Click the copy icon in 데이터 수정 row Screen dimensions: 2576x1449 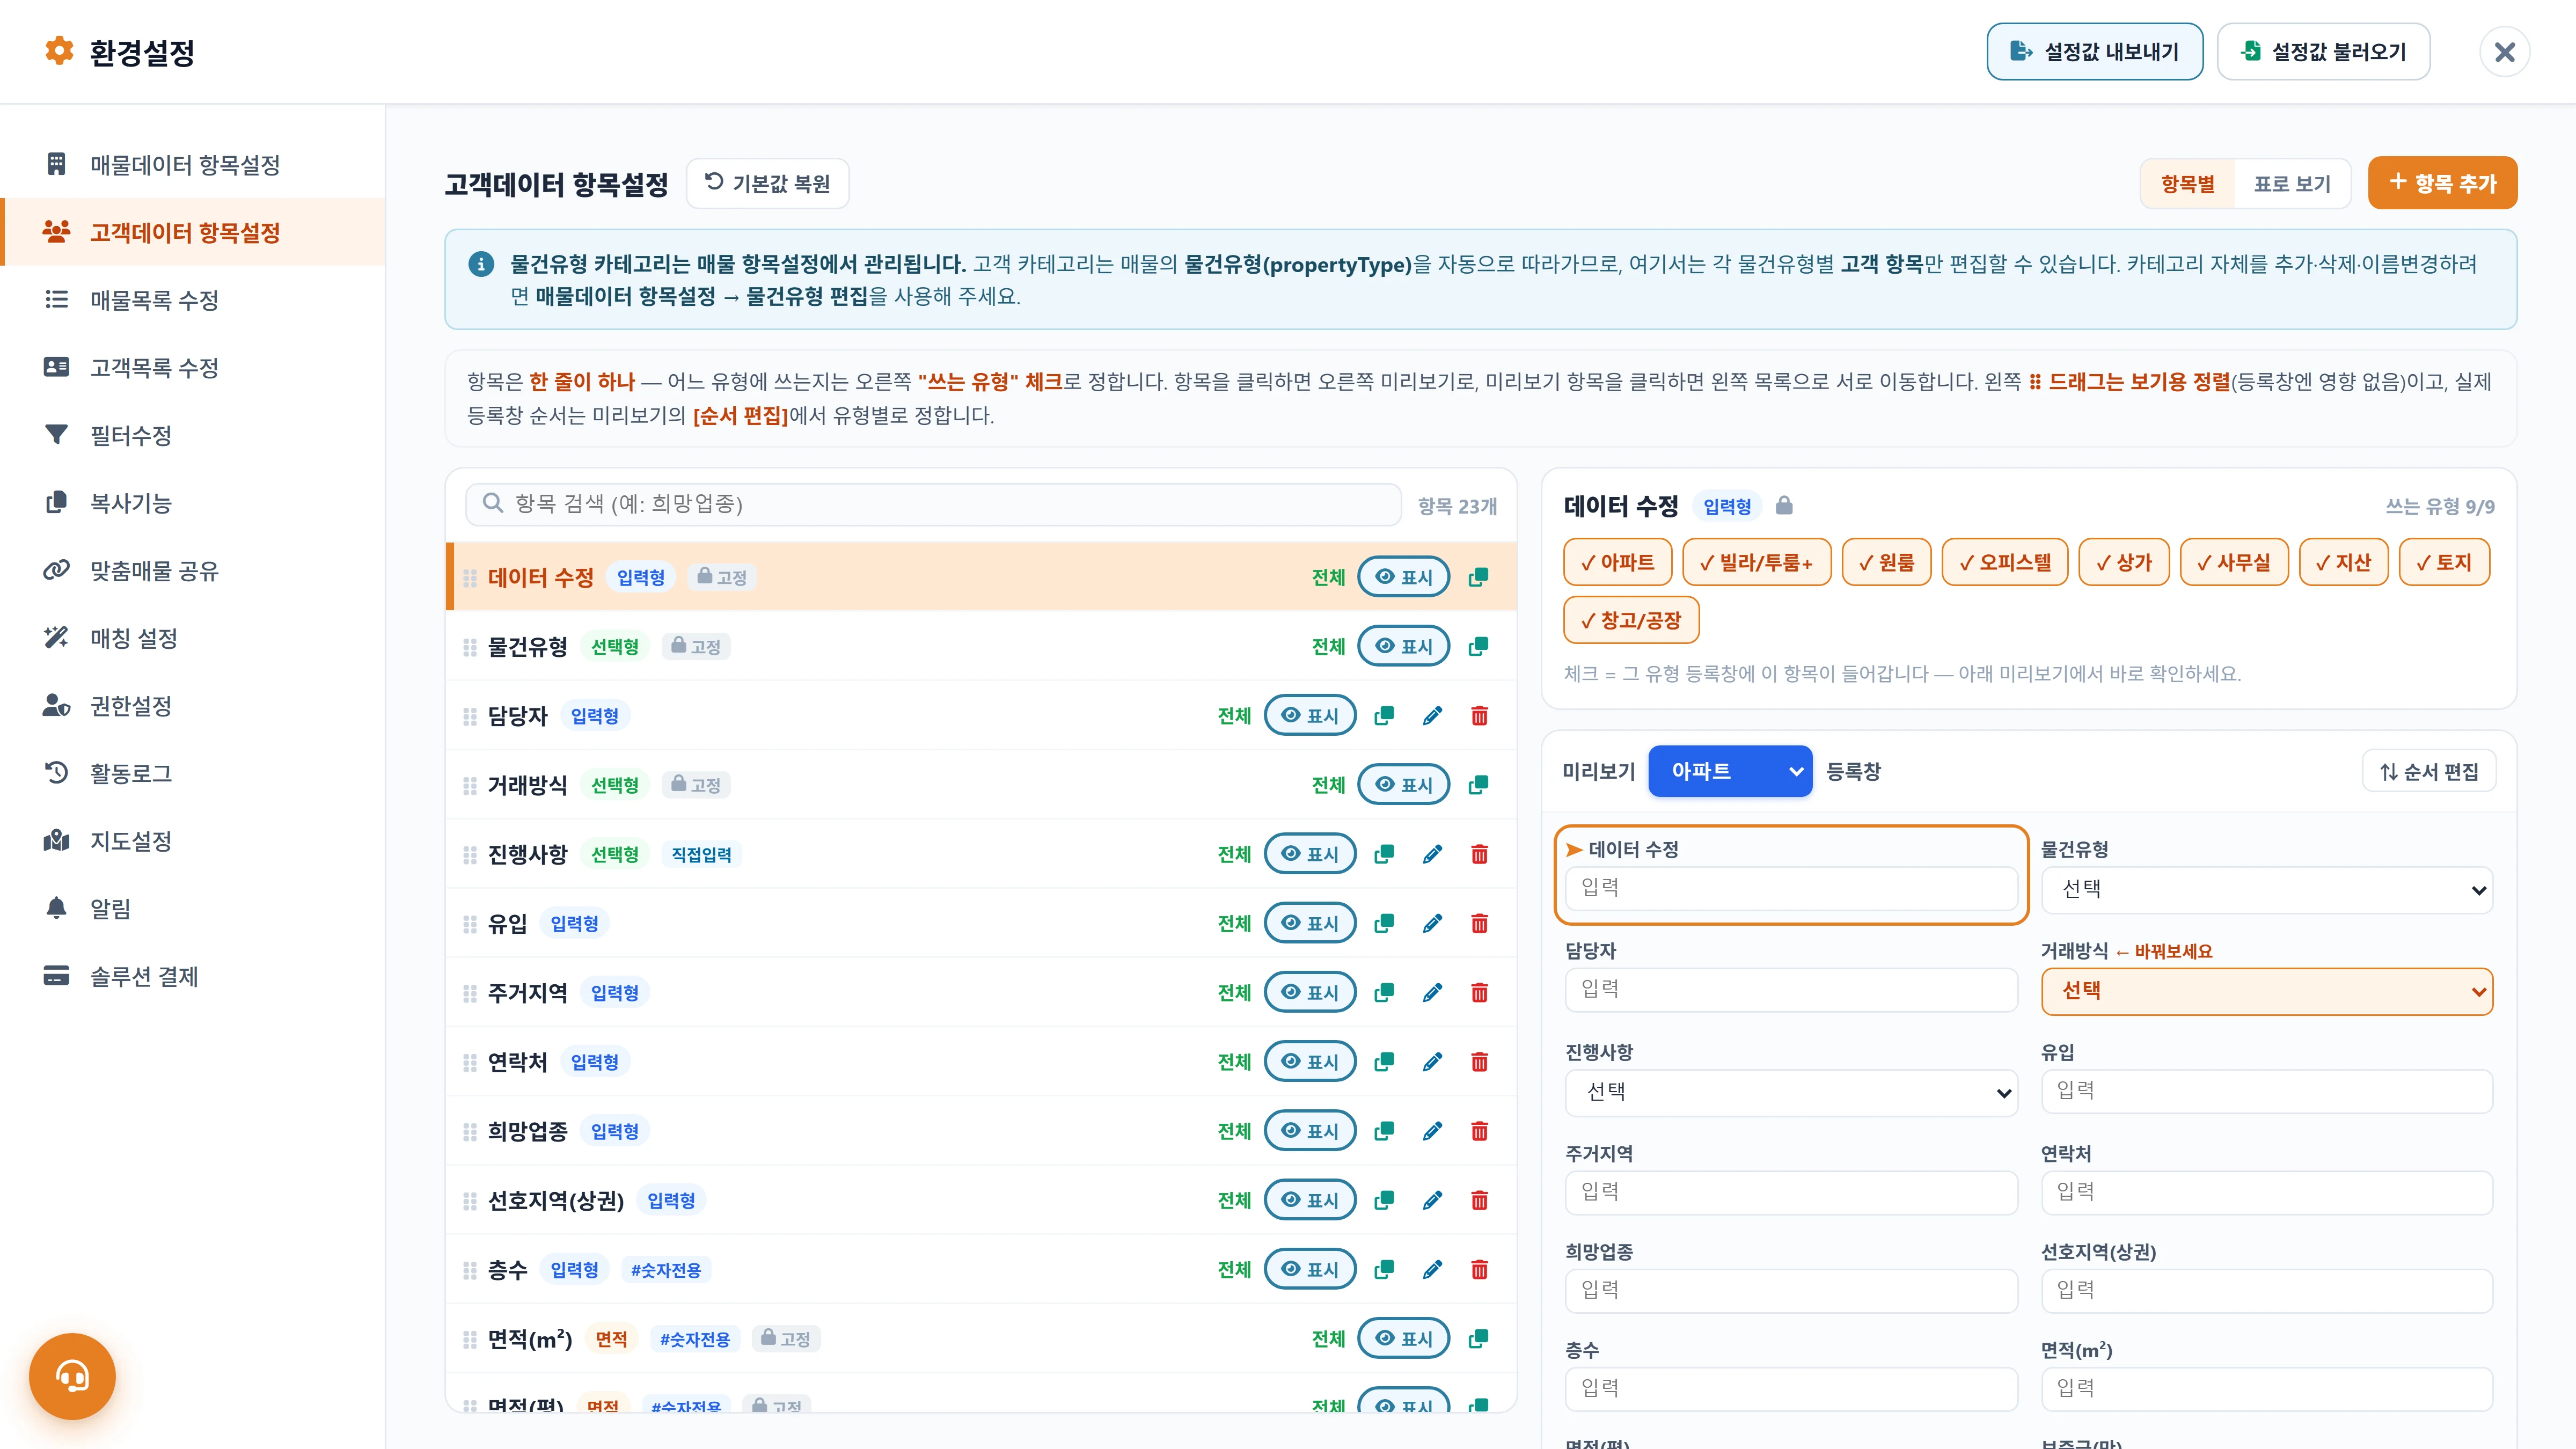[x=1478, y=577]
